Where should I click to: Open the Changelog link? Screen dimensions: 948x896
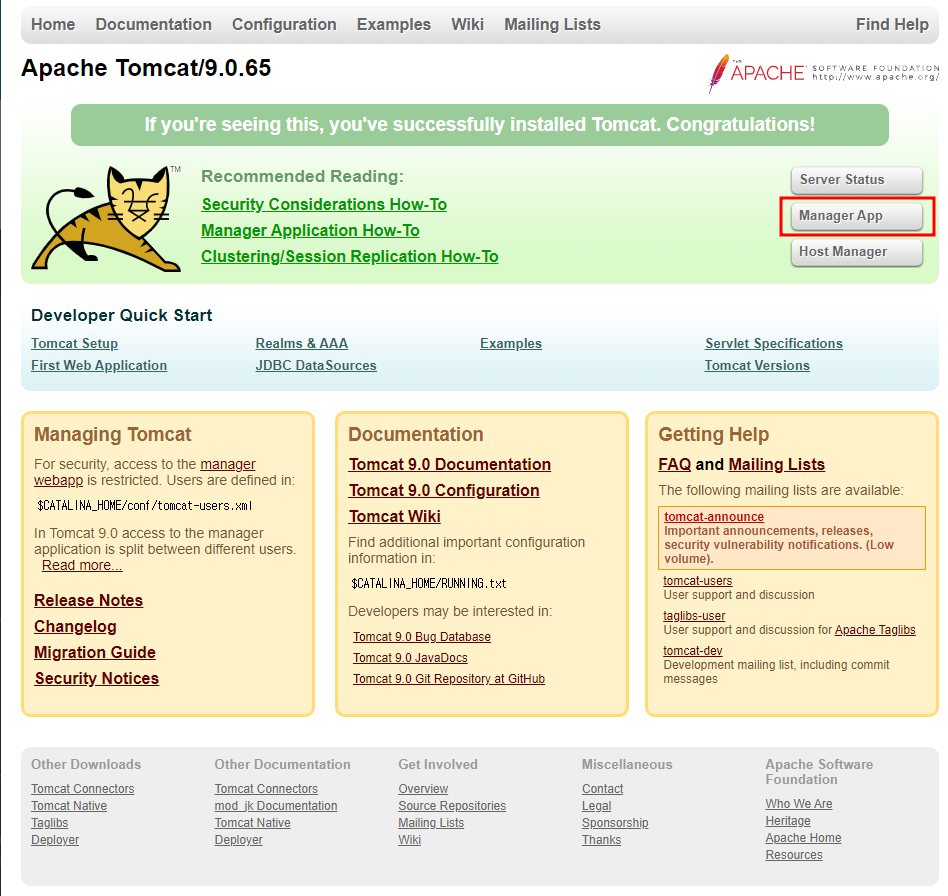click(x=75, y=626)
